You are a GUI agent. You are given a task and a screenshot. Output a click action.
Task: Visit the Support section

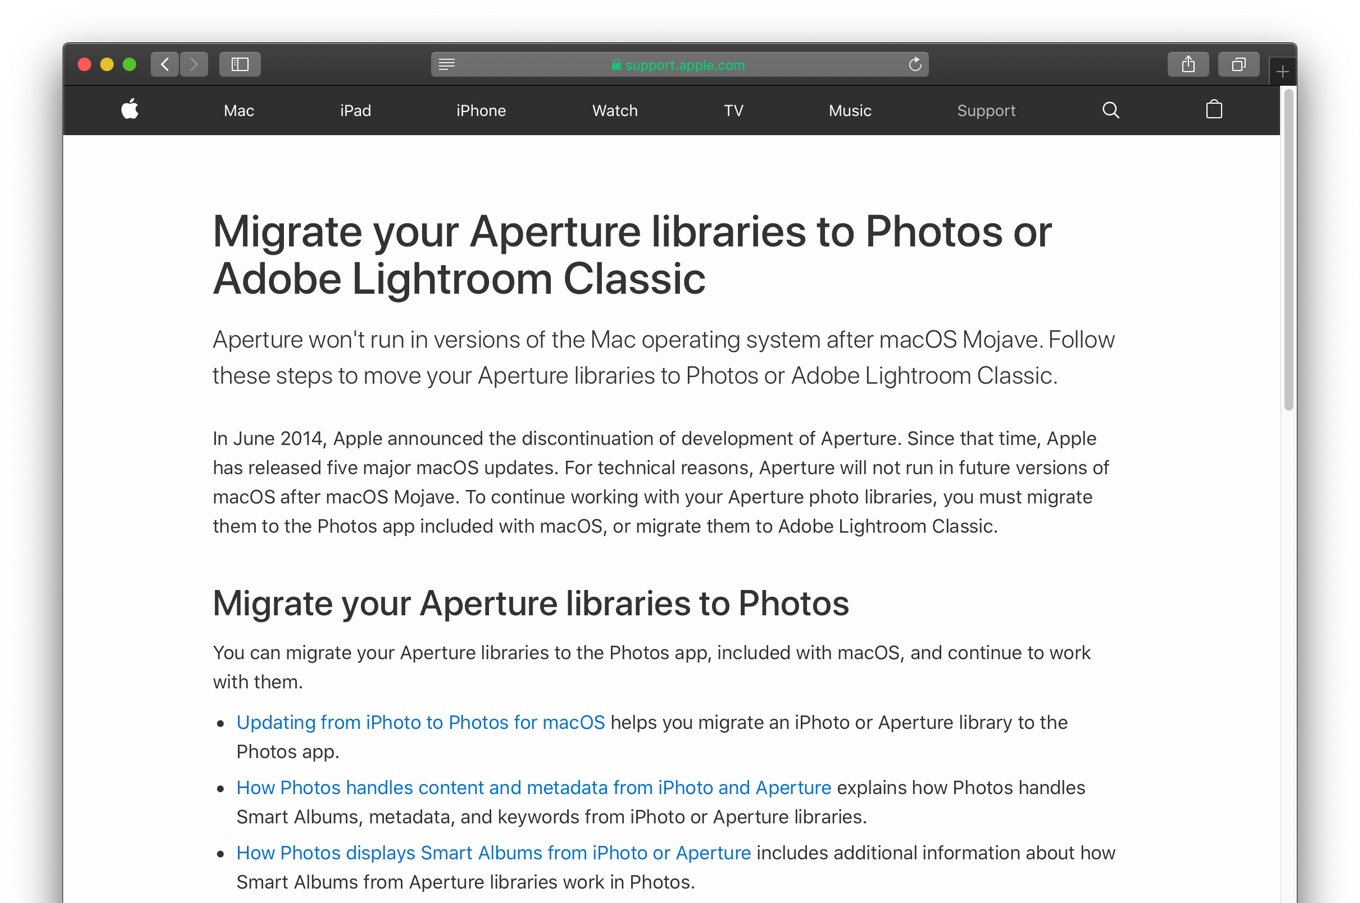tap(986, 111)
